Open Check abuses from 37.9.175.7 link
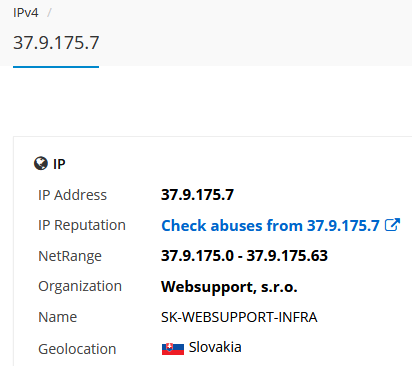412x366 pixels. click(x=270, y=225)
